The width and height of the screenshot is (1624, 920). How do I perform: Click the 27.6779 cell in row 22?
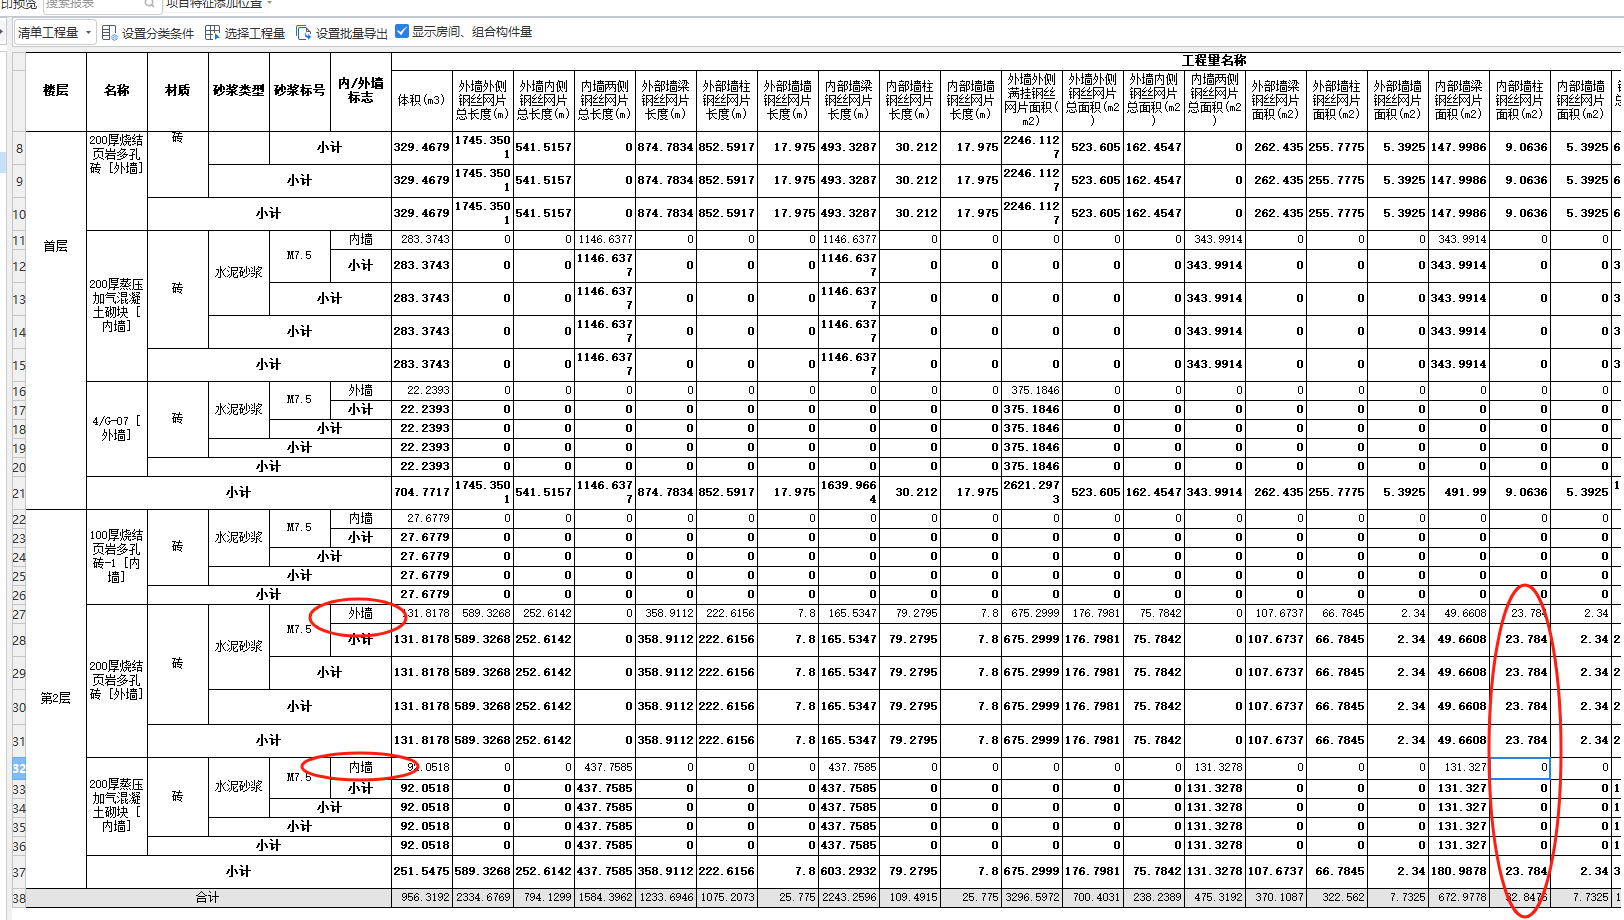pyautogui.click(x=422, y=519)
